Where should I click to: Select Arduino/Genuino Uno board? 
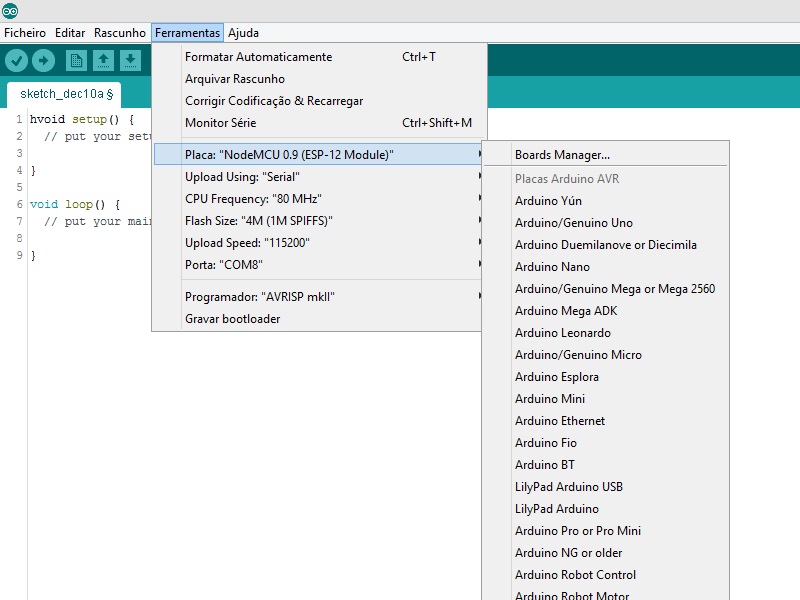(606, 222)
